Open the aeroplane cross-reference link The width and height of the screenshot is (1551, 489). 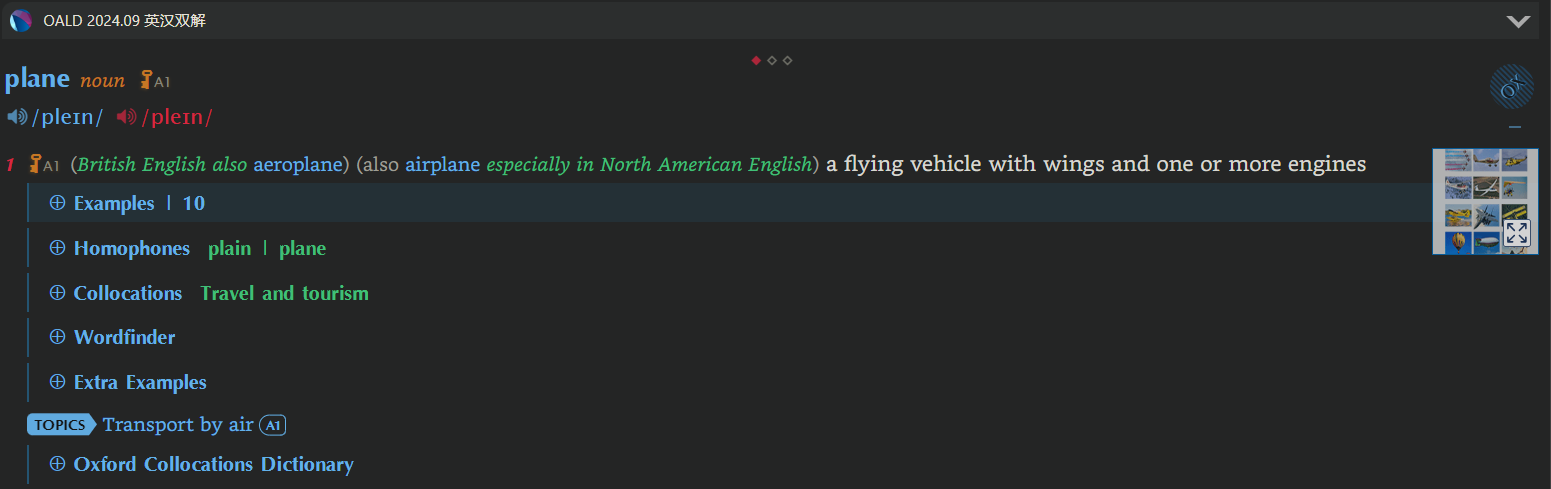[x=298, y=164]
